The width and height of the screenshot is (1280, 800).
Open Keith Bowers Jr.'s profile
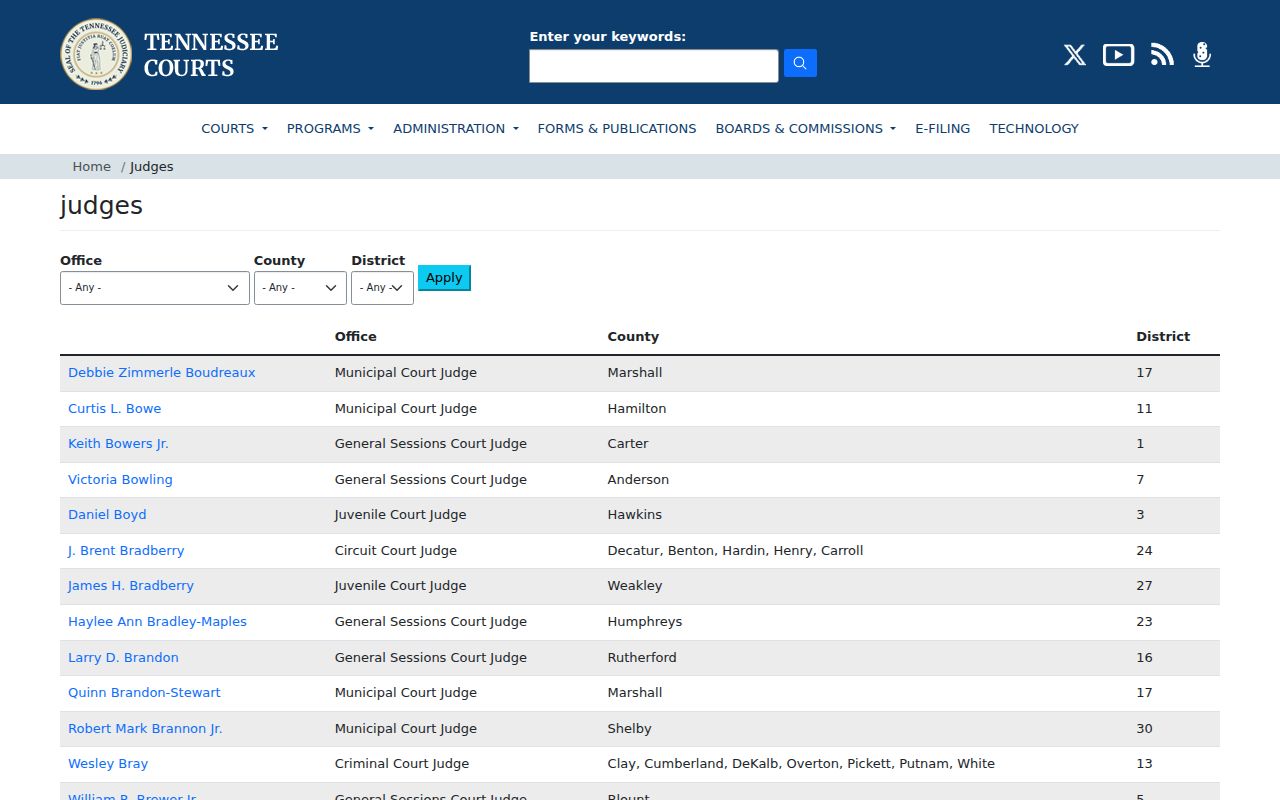118,444
